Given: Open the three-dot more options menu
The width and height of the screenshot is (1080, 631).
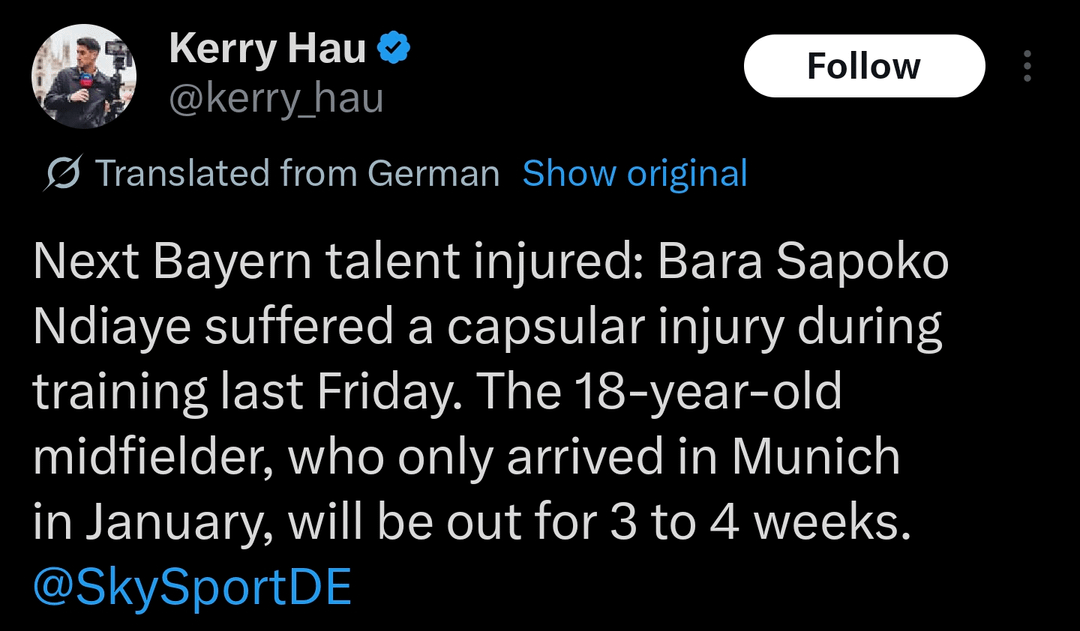Looking at the screenshot, I should click(1026, 66).
